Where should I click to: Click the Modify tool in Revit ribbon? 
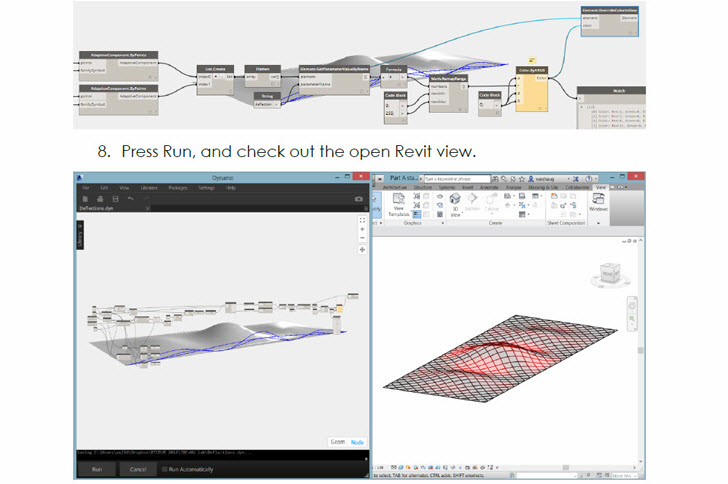tap(376, 203)
